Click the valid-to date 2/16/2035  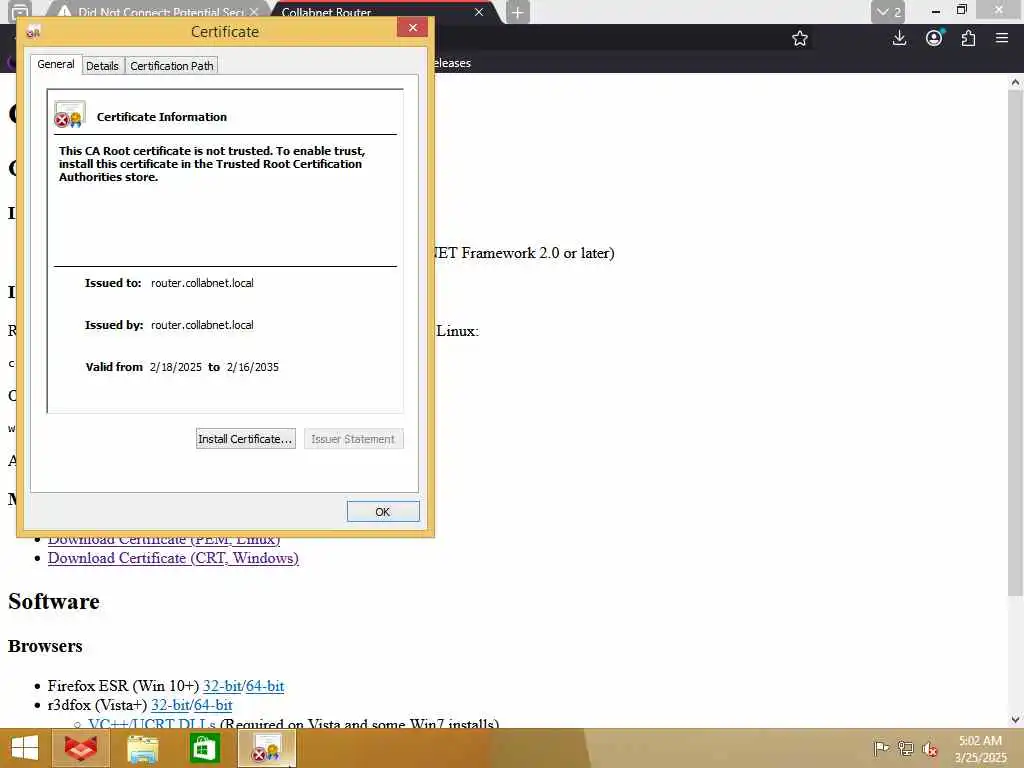click(253, 367)
